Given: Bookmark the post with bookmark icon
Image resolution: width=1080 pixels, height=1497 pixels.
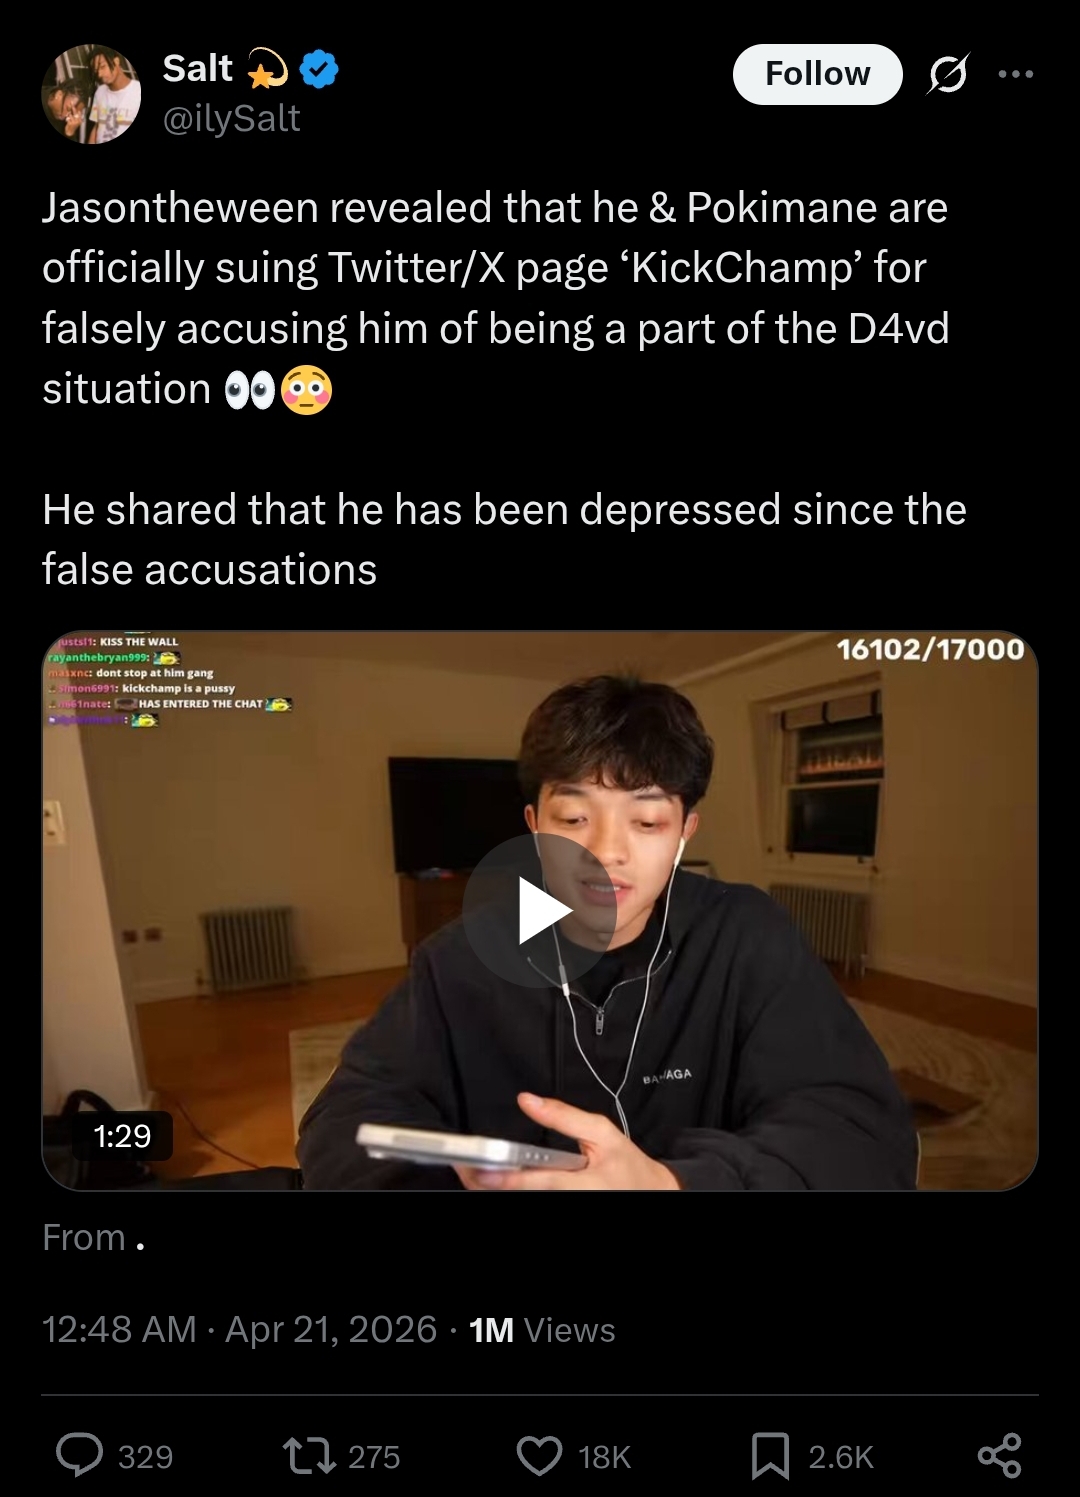Looking at the screenshot, I should (770, 1456).
